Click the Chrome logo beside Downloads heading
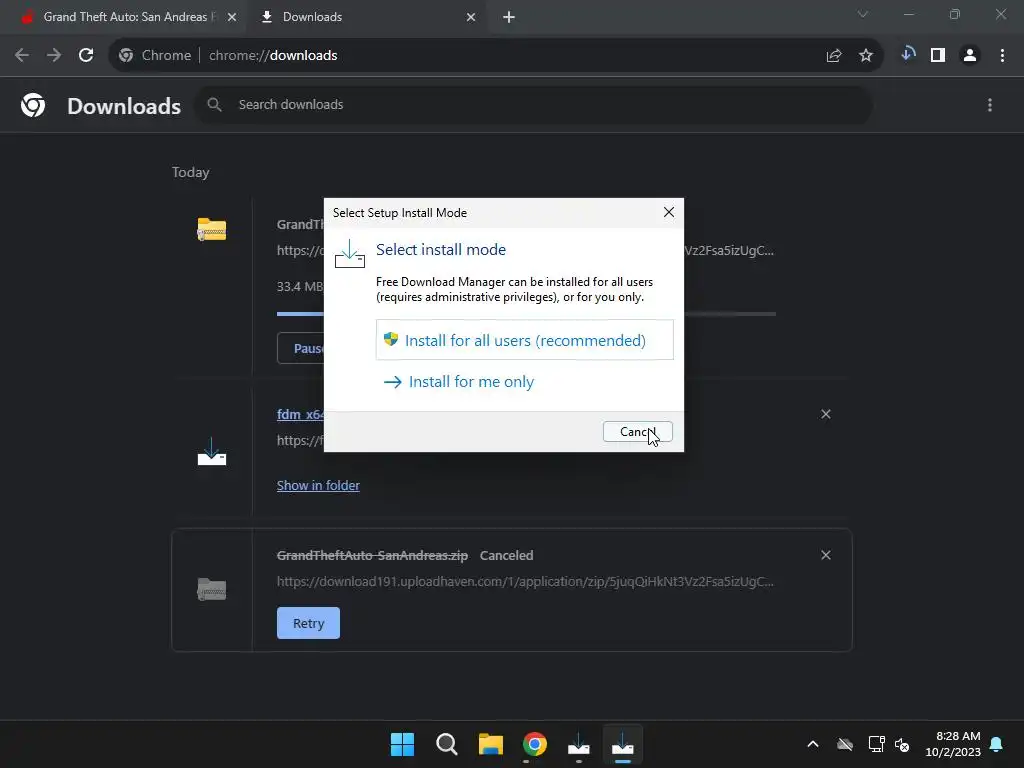This screenshot has width=1024, height=768. 33,105
